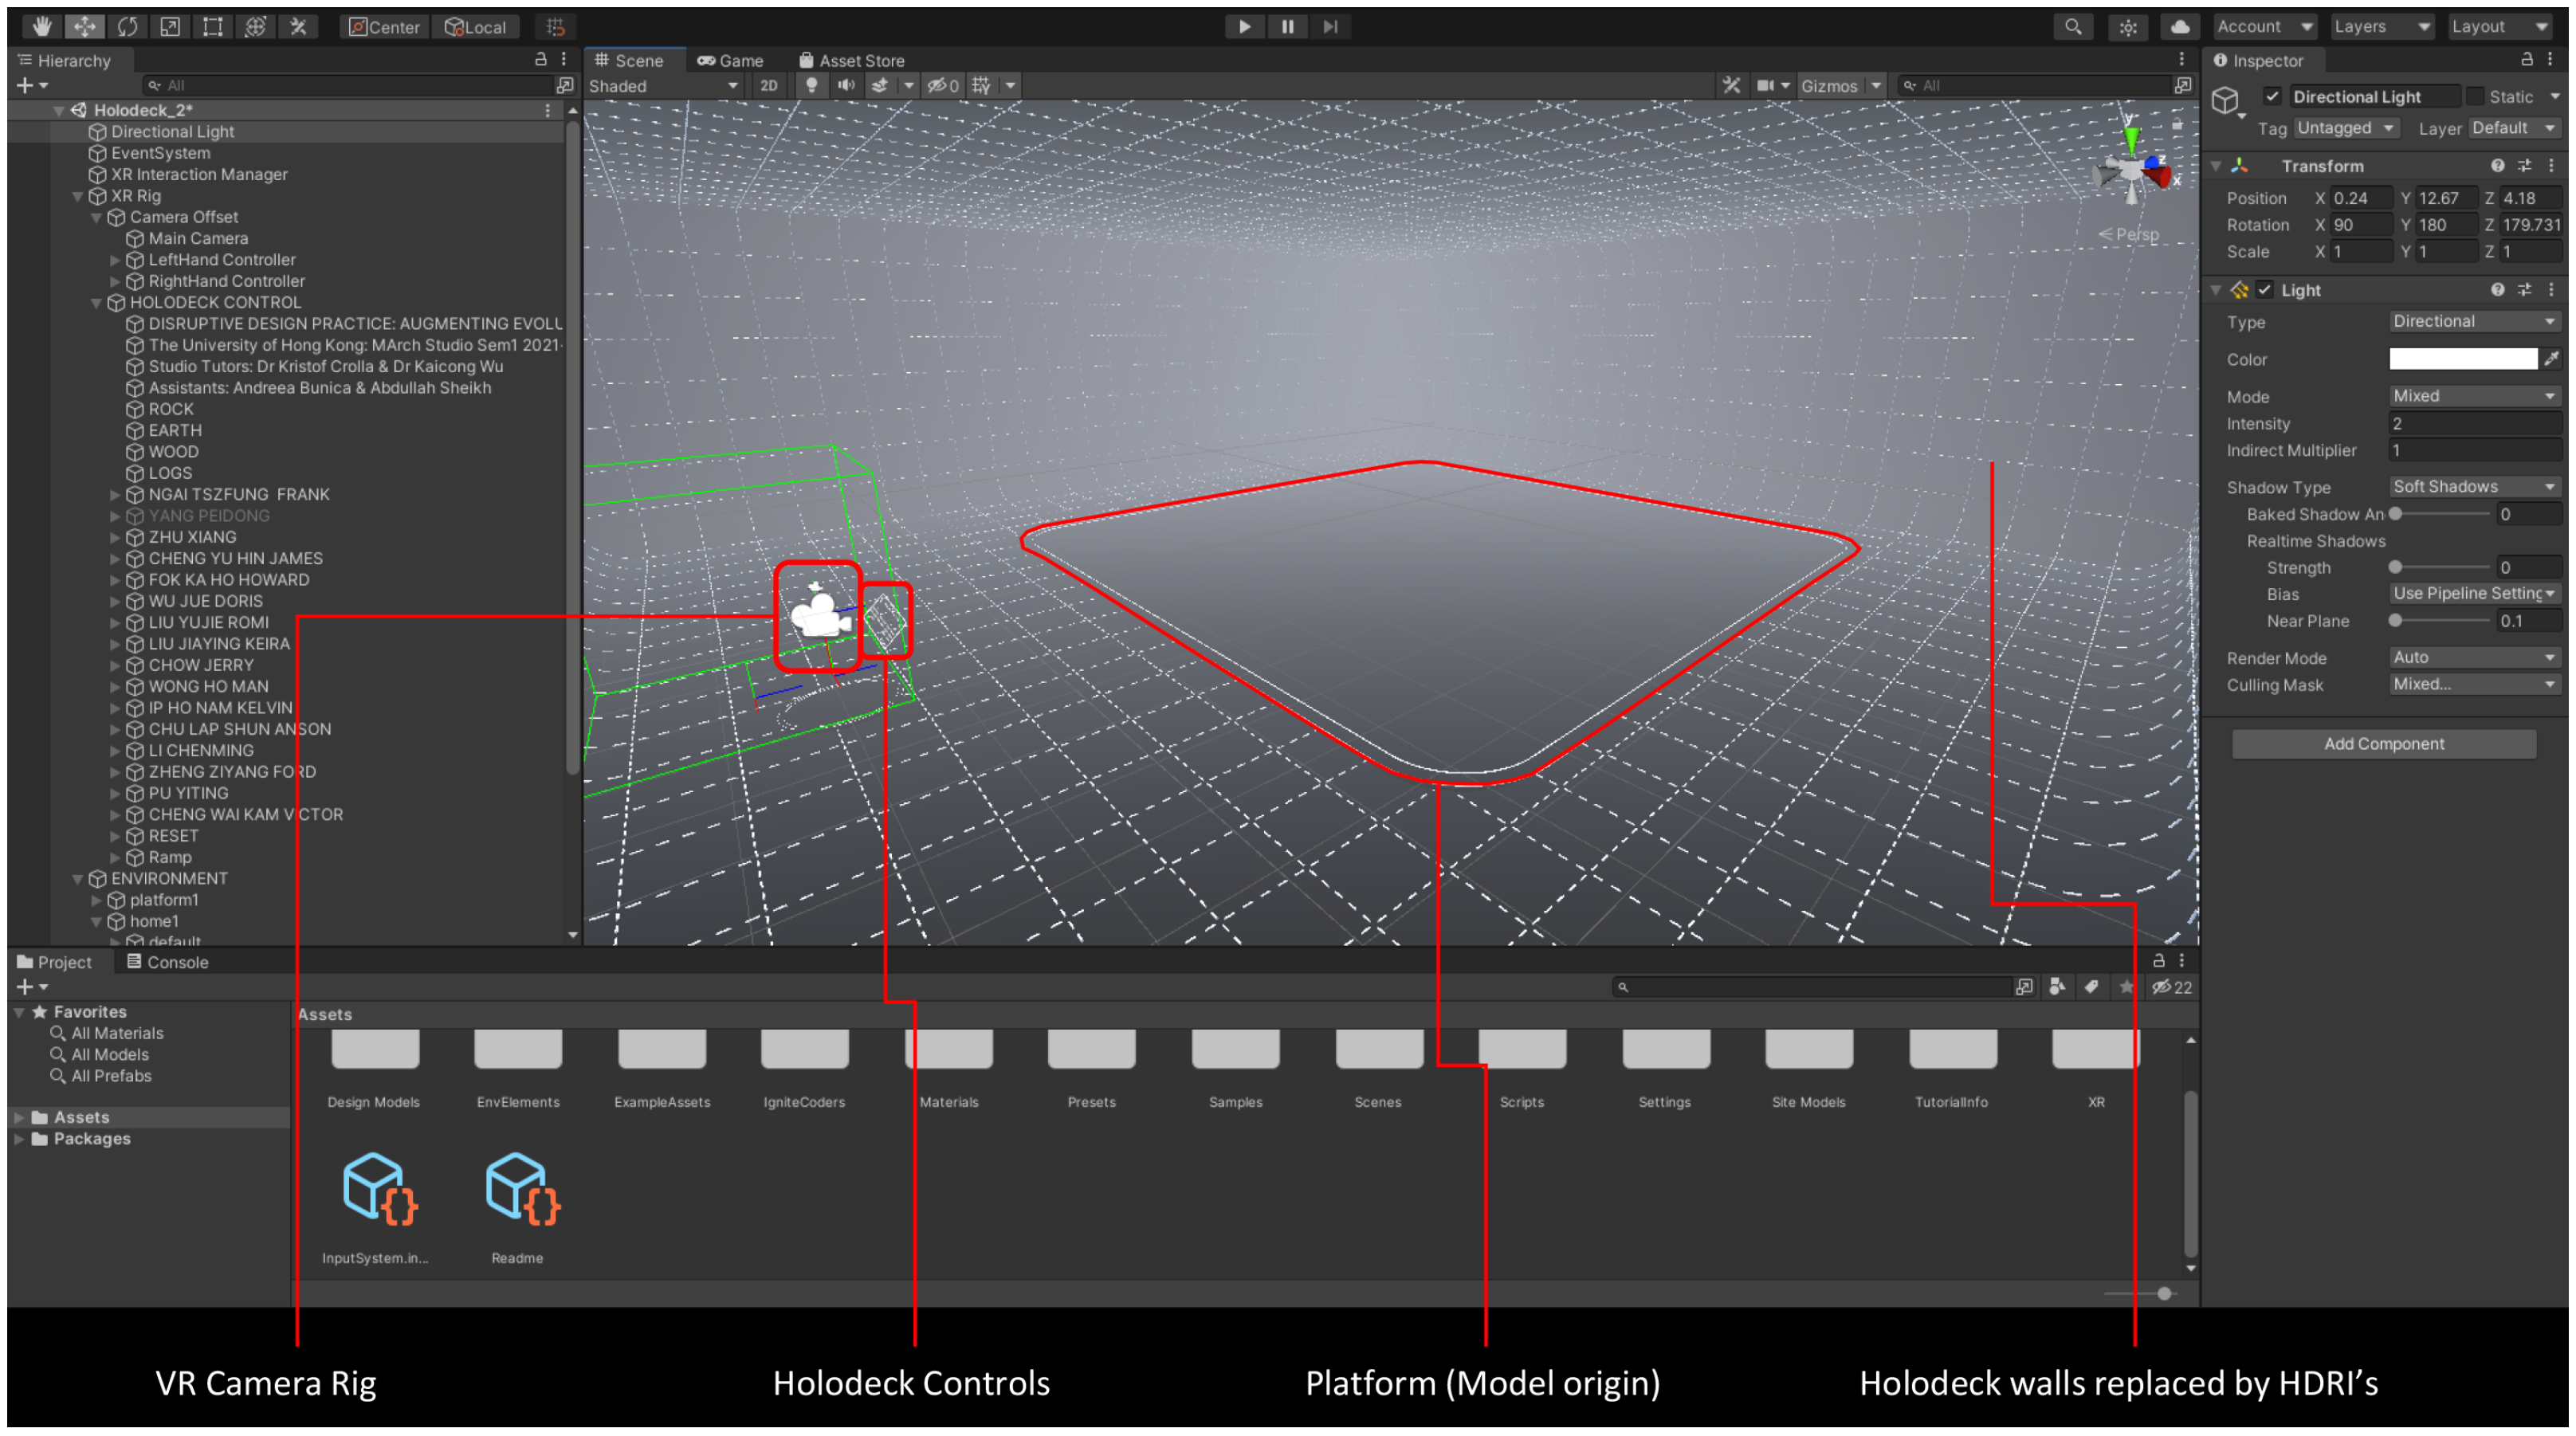Open the cloud services icon
This screenshot has height=1436, width=2576.
(2180, 26)
